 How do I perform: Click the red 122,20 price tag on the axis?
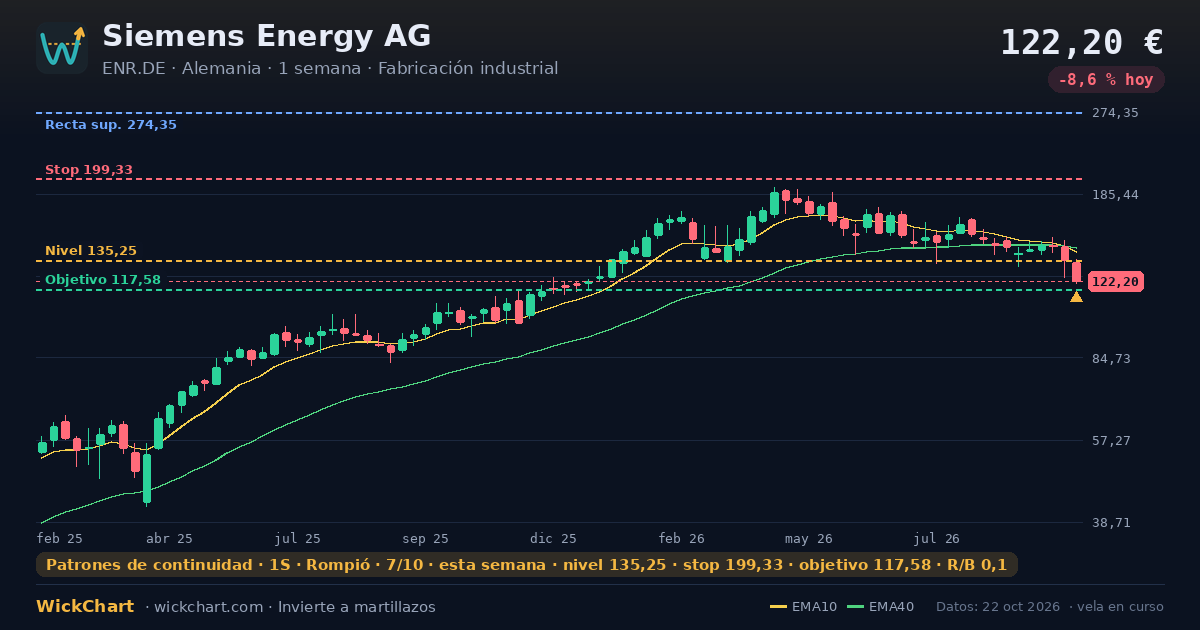[1115, 282]
